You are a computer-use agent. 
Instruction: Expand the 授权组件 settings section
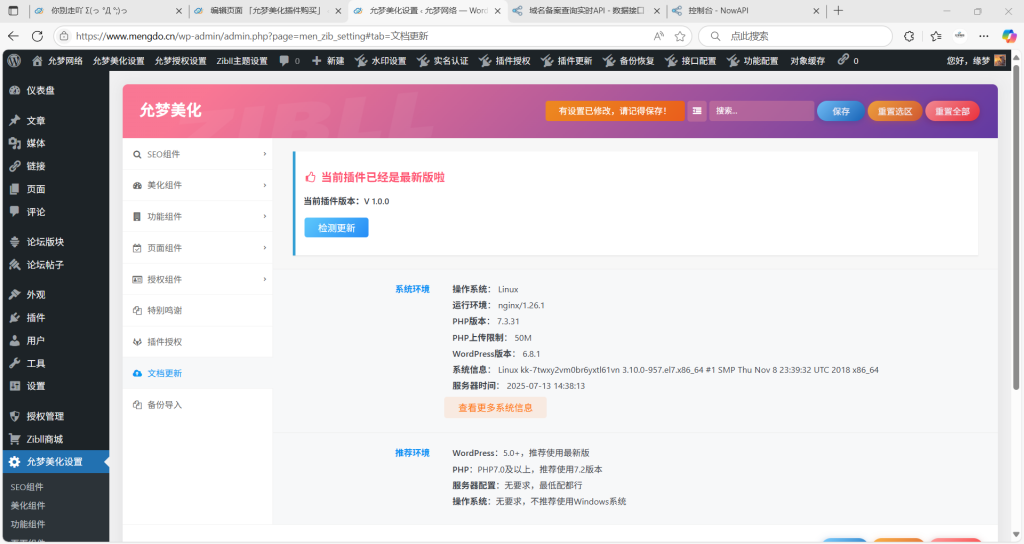pos(197,279)
